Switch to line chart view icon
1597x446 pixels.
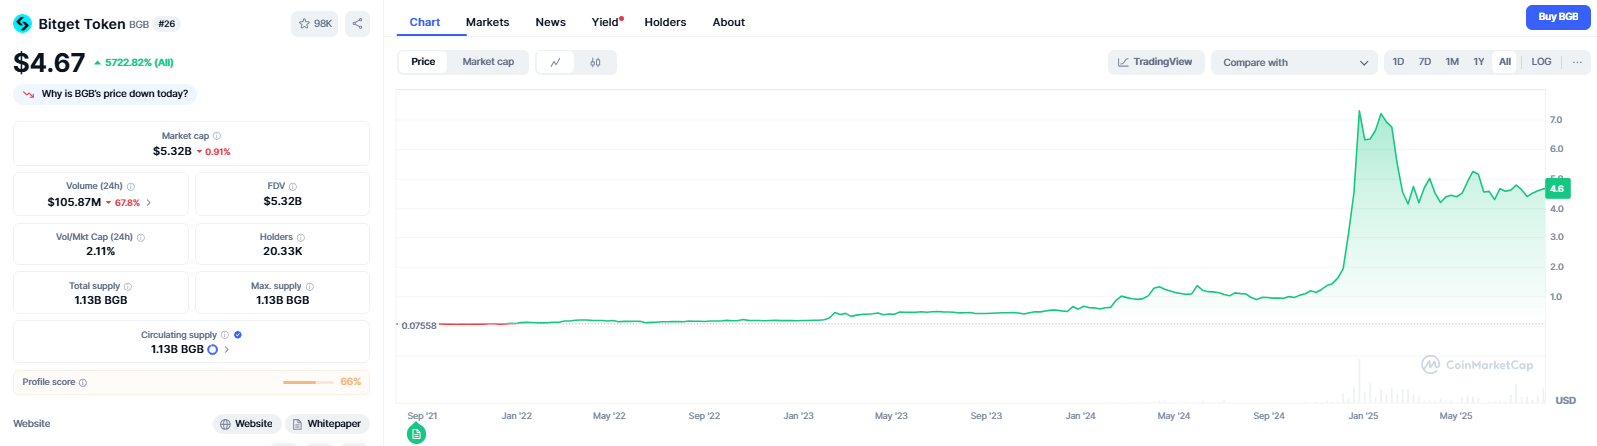point(556,62)
